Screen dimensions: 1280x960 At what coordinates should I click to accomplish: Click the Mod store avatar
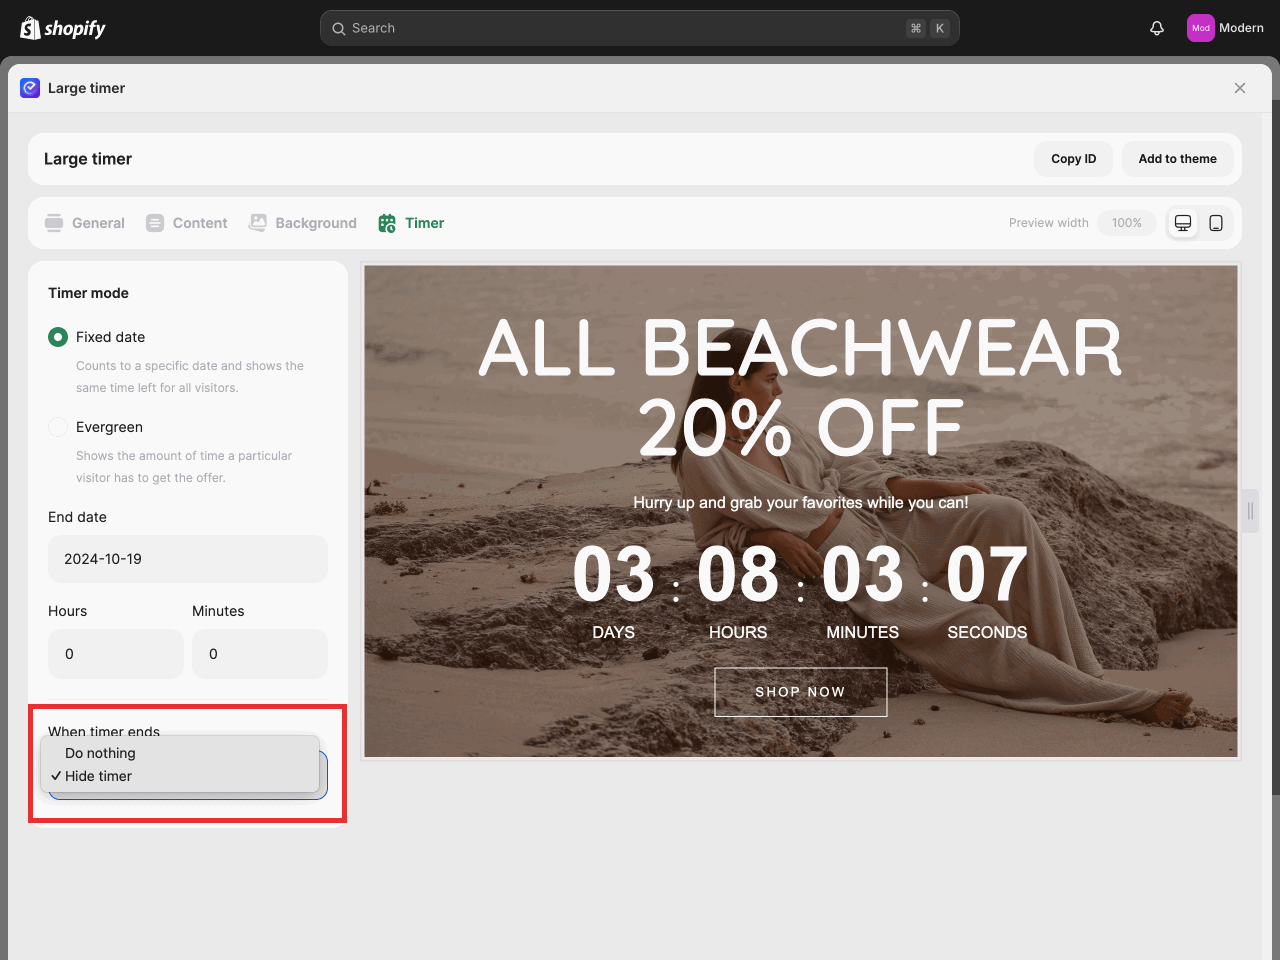pyautogui.click(x=1200, y=28)
